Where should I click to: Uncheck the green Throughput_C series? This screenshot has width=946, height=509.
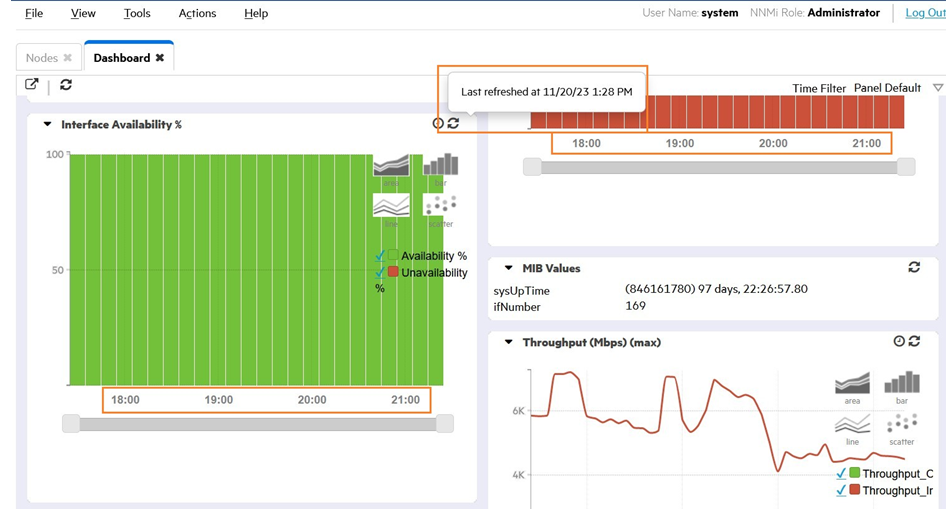coord(841,473)
